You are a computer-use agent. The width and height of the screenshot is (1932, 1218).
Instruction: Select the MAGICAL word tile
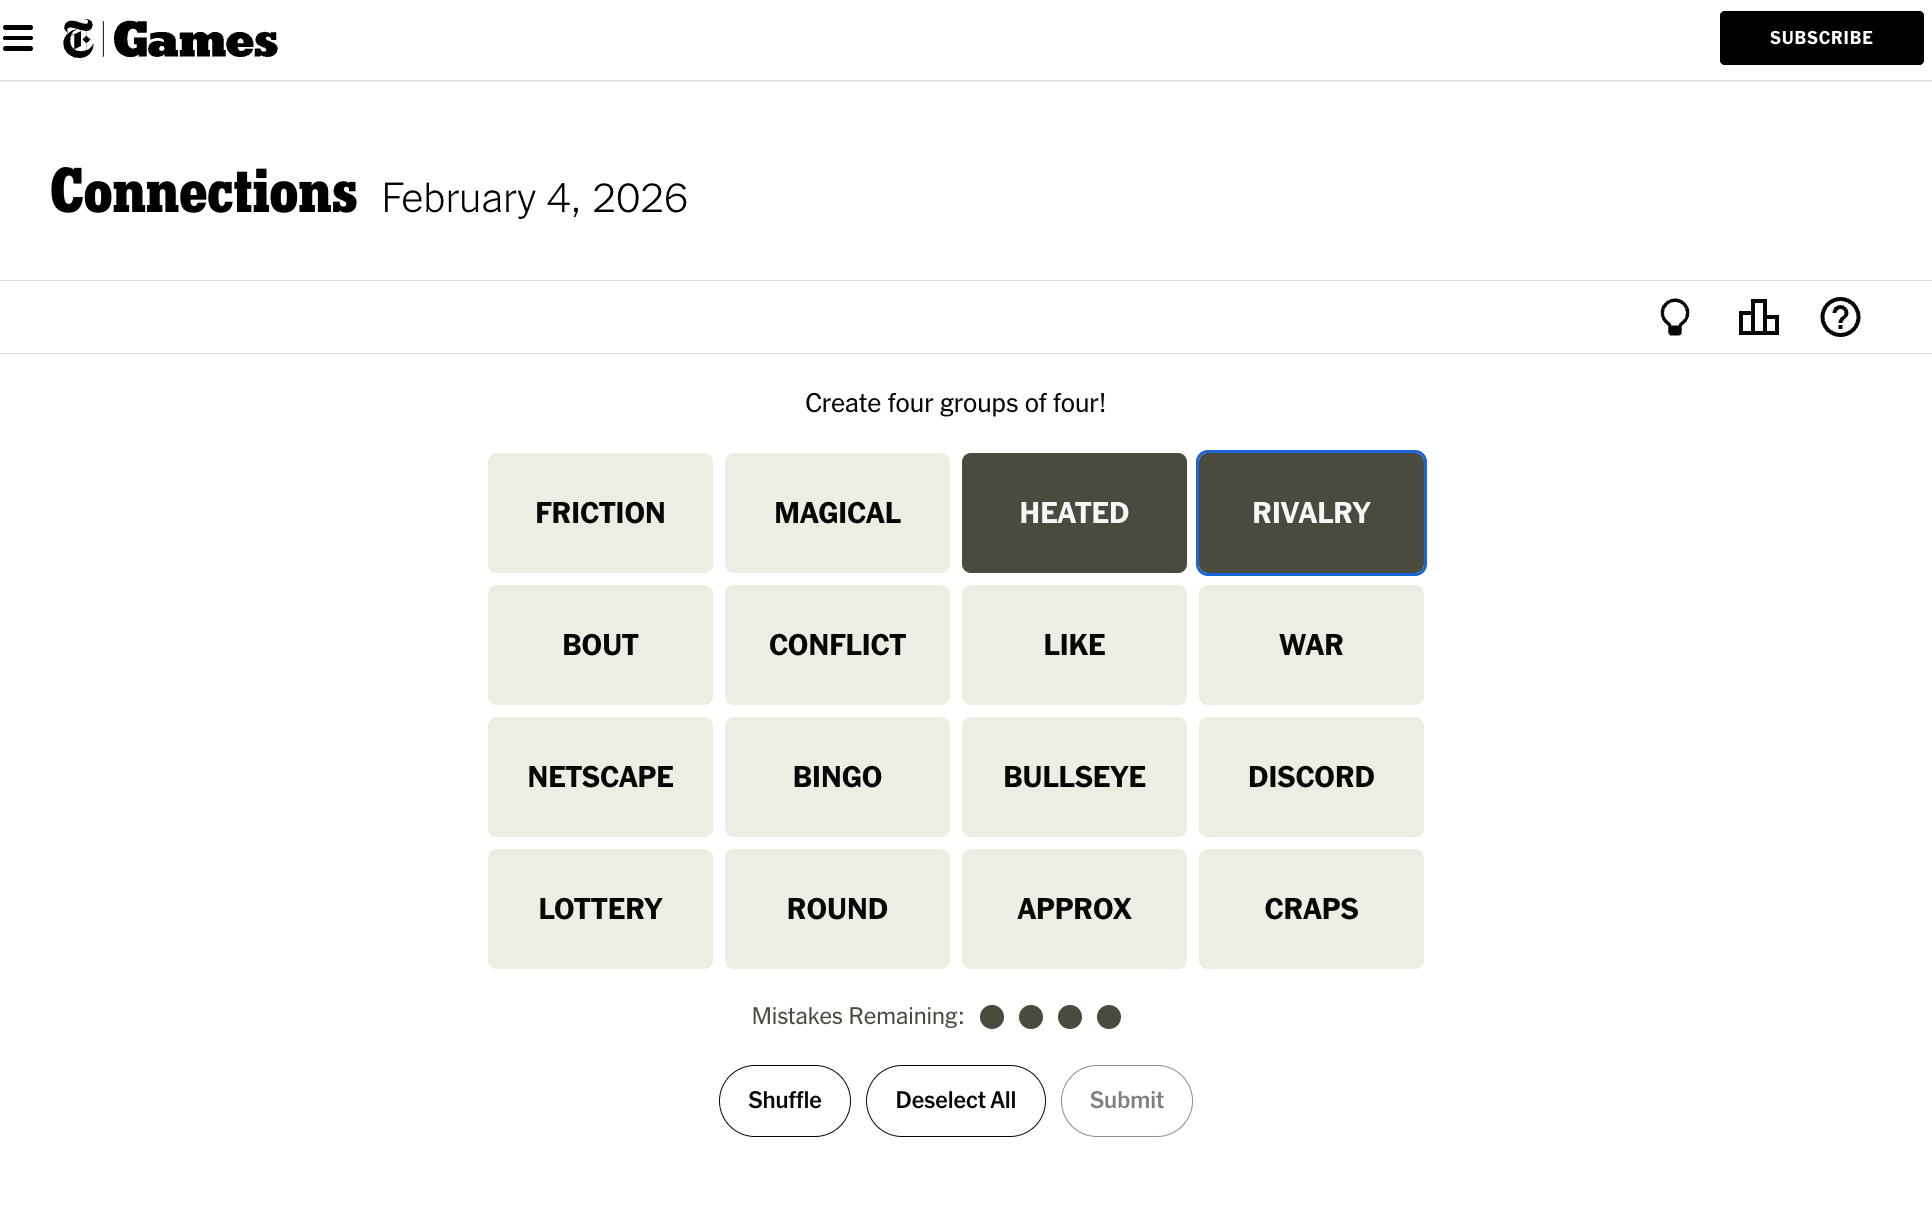[837, 513]
